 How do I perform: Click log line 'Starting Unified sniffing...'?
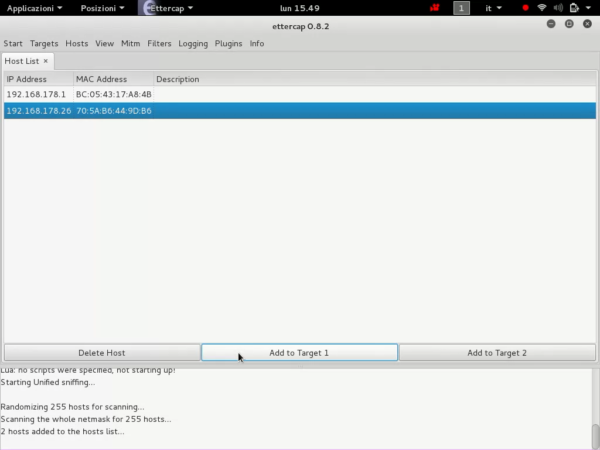pyautogui.click(x=48, y=382)
